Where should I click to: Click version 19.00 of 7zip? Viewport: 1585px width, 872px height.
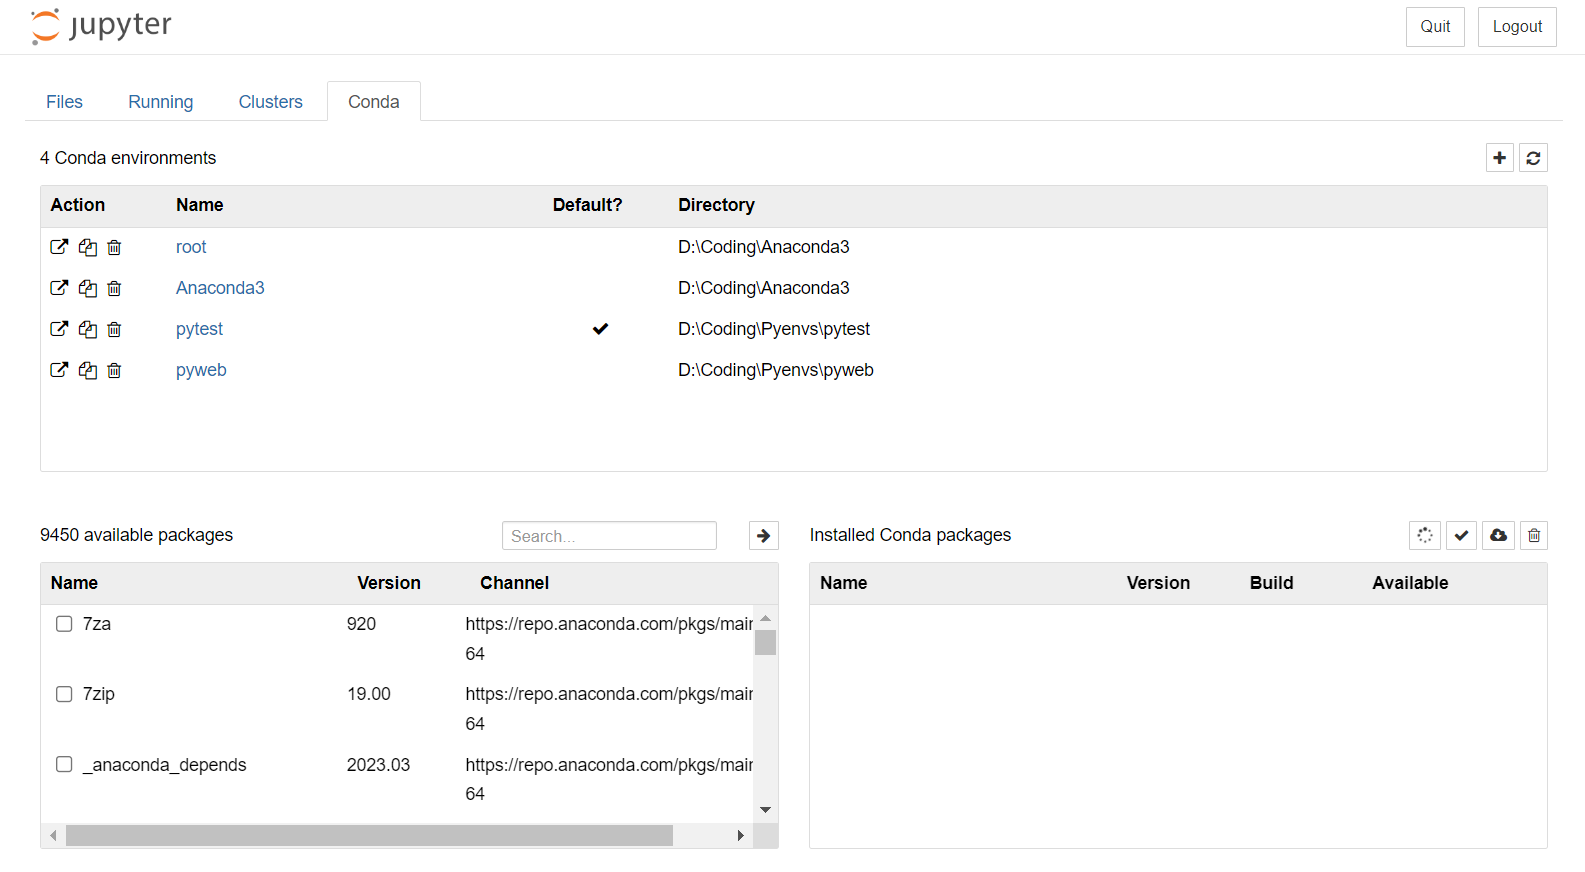point(369,694)
